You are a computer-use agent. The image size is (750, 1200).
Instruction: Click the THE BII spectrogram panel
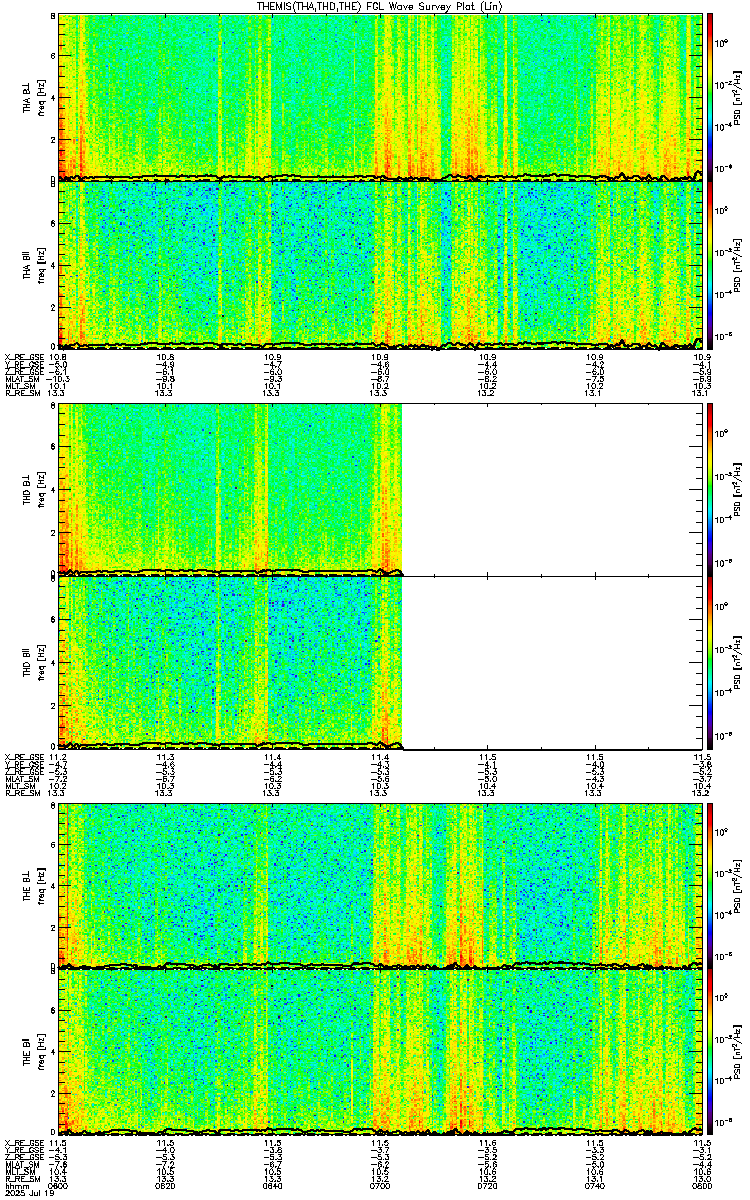pos(380,1051)
